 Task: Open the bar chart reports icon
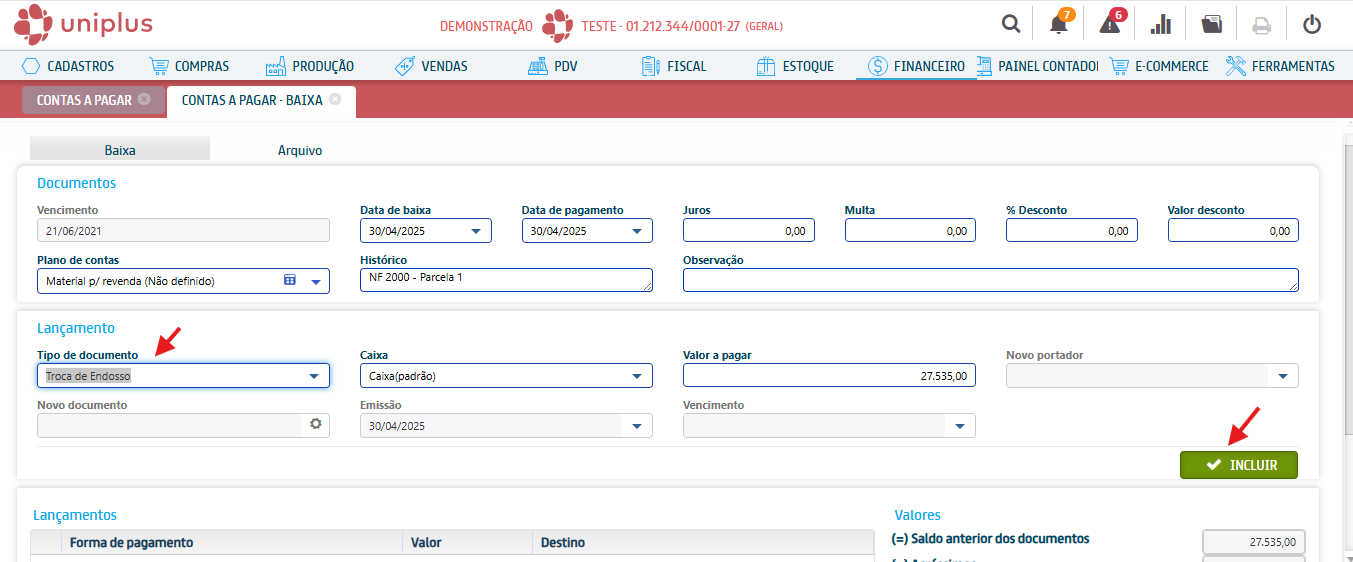(1161, 25)
